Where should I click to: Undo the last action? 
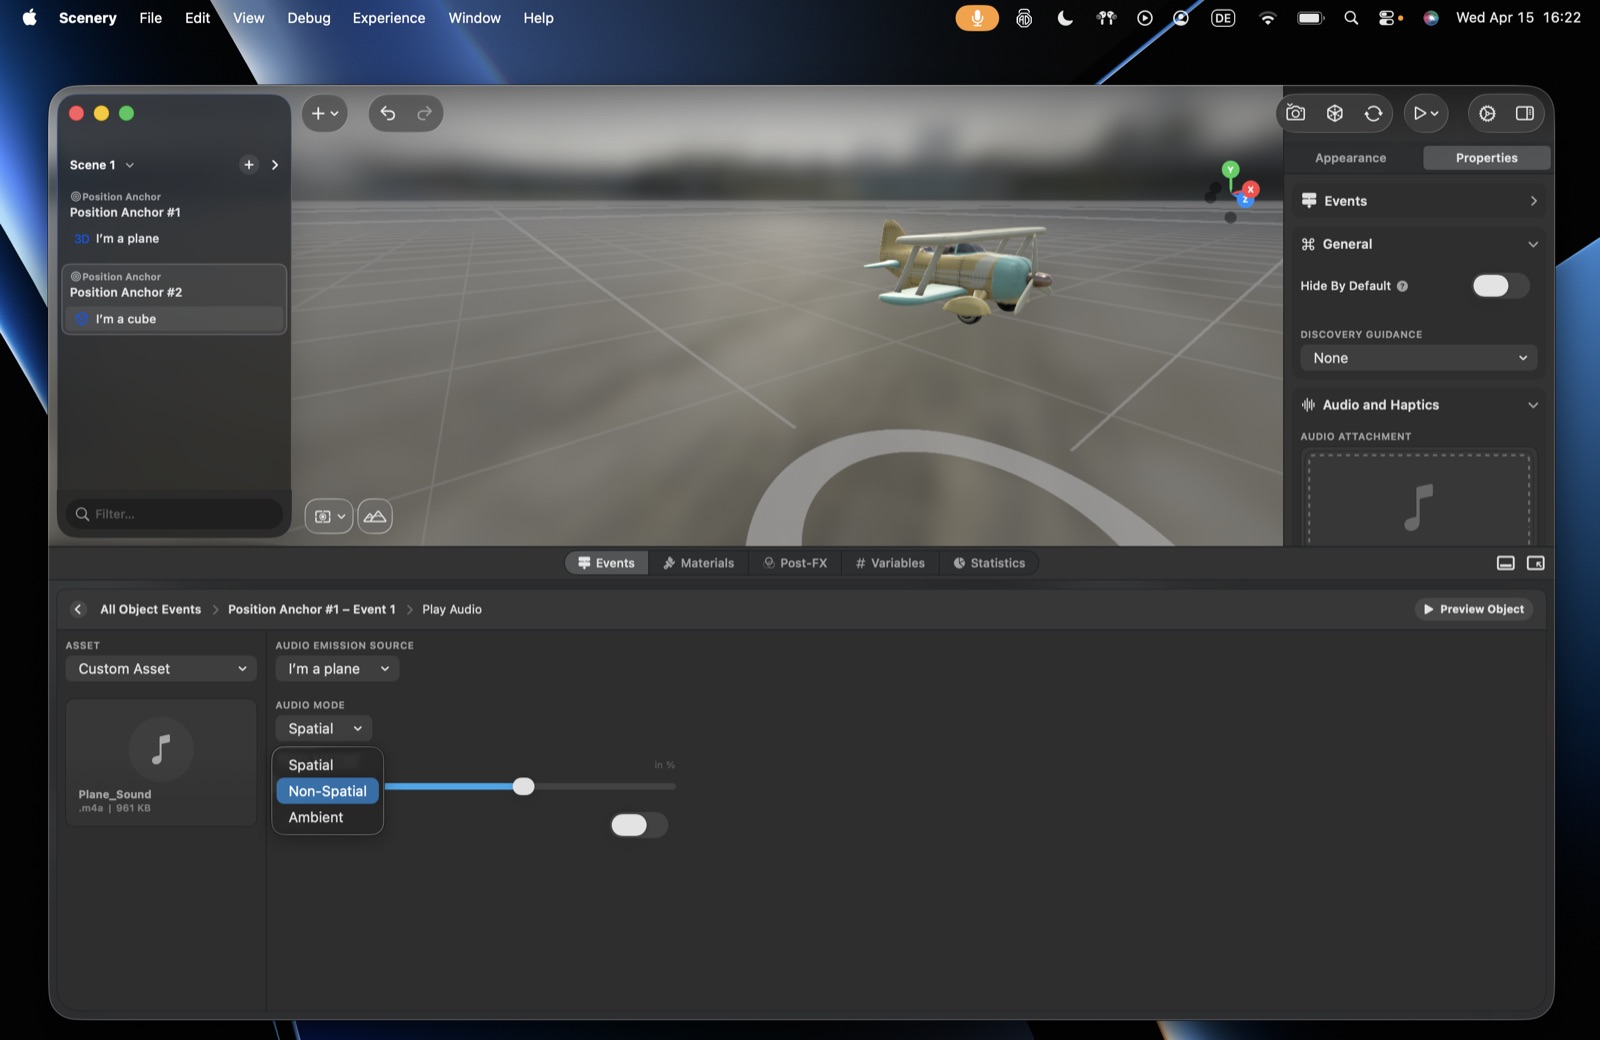click(388, 114)
